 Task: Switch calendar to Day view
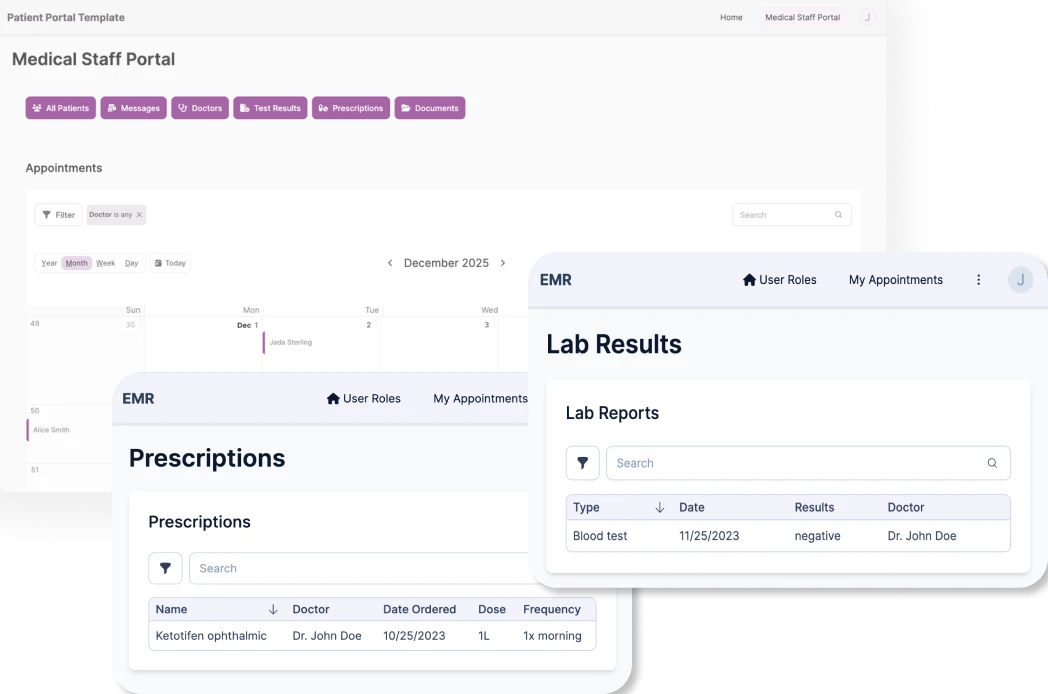point(131,263)
